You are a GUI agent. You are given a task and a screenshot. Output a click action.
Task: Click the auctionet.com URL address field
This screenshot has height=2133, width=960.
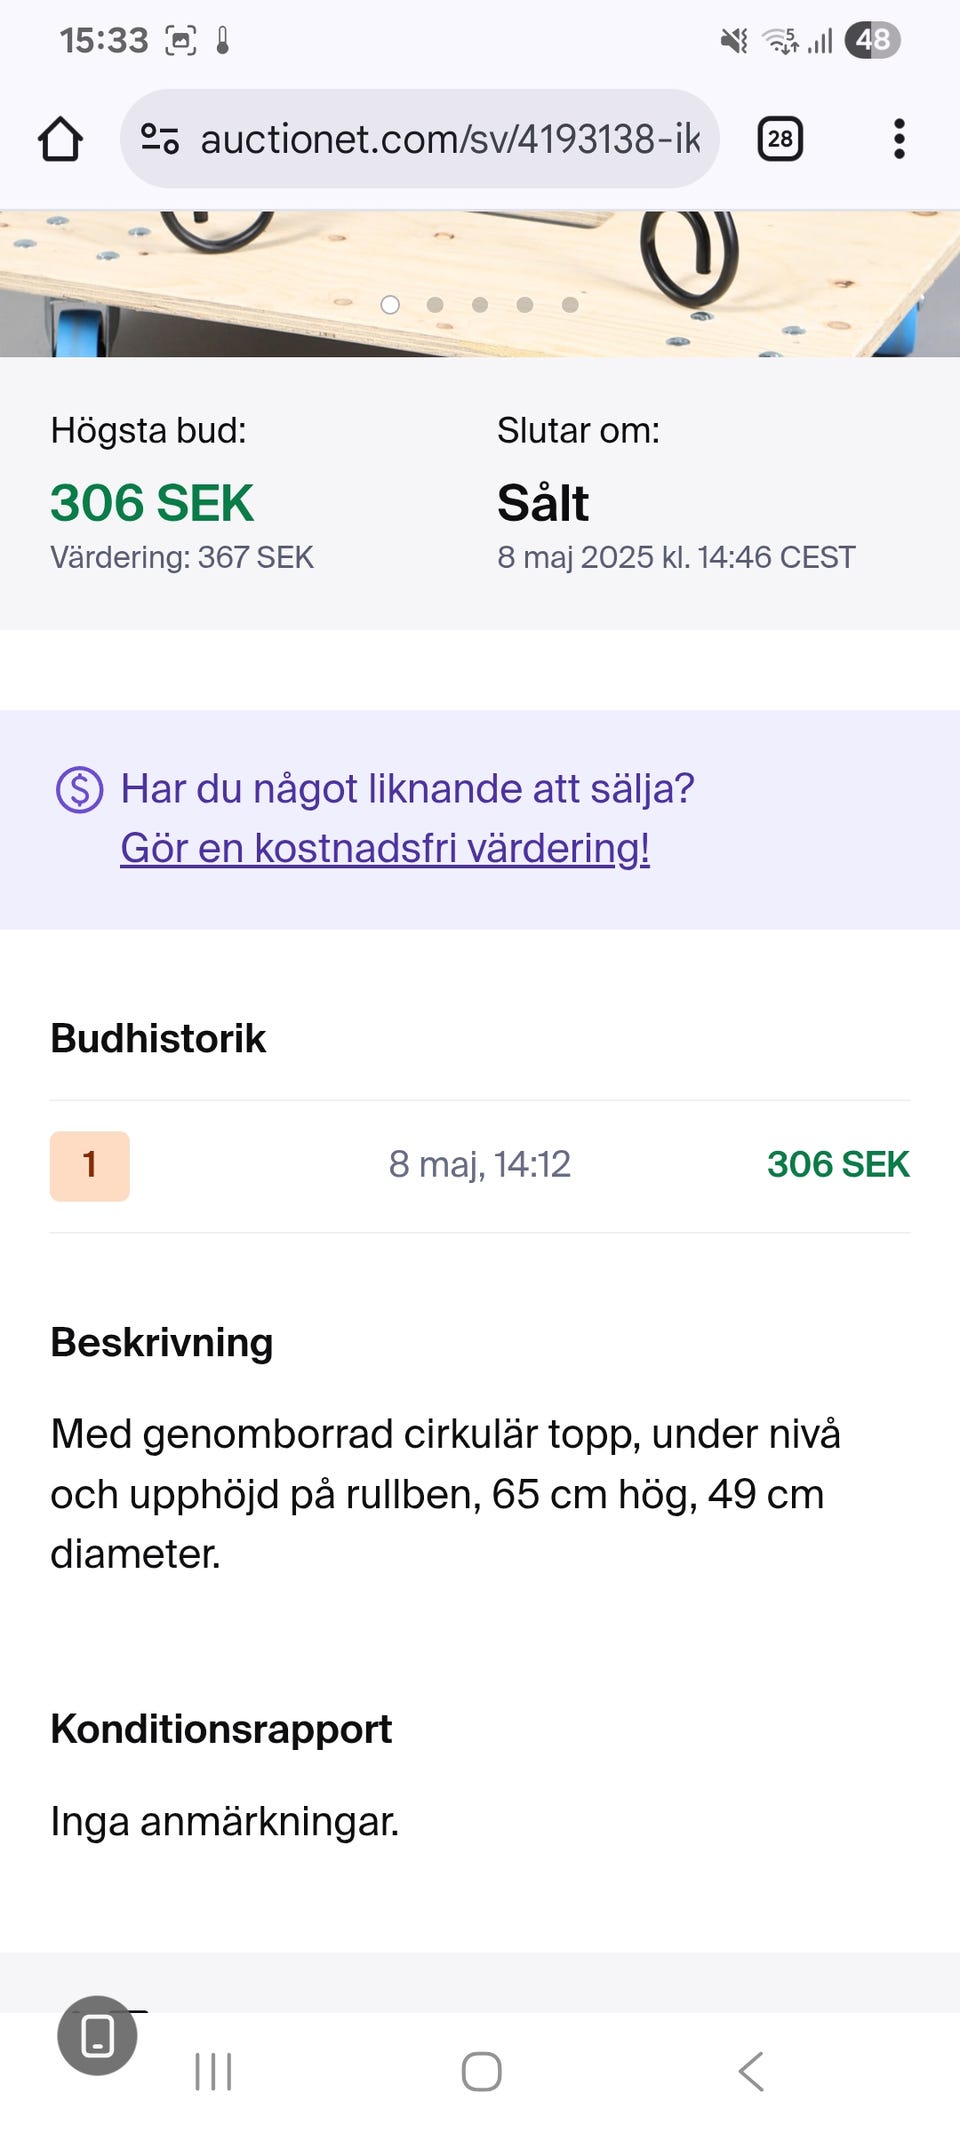point(450,139)
